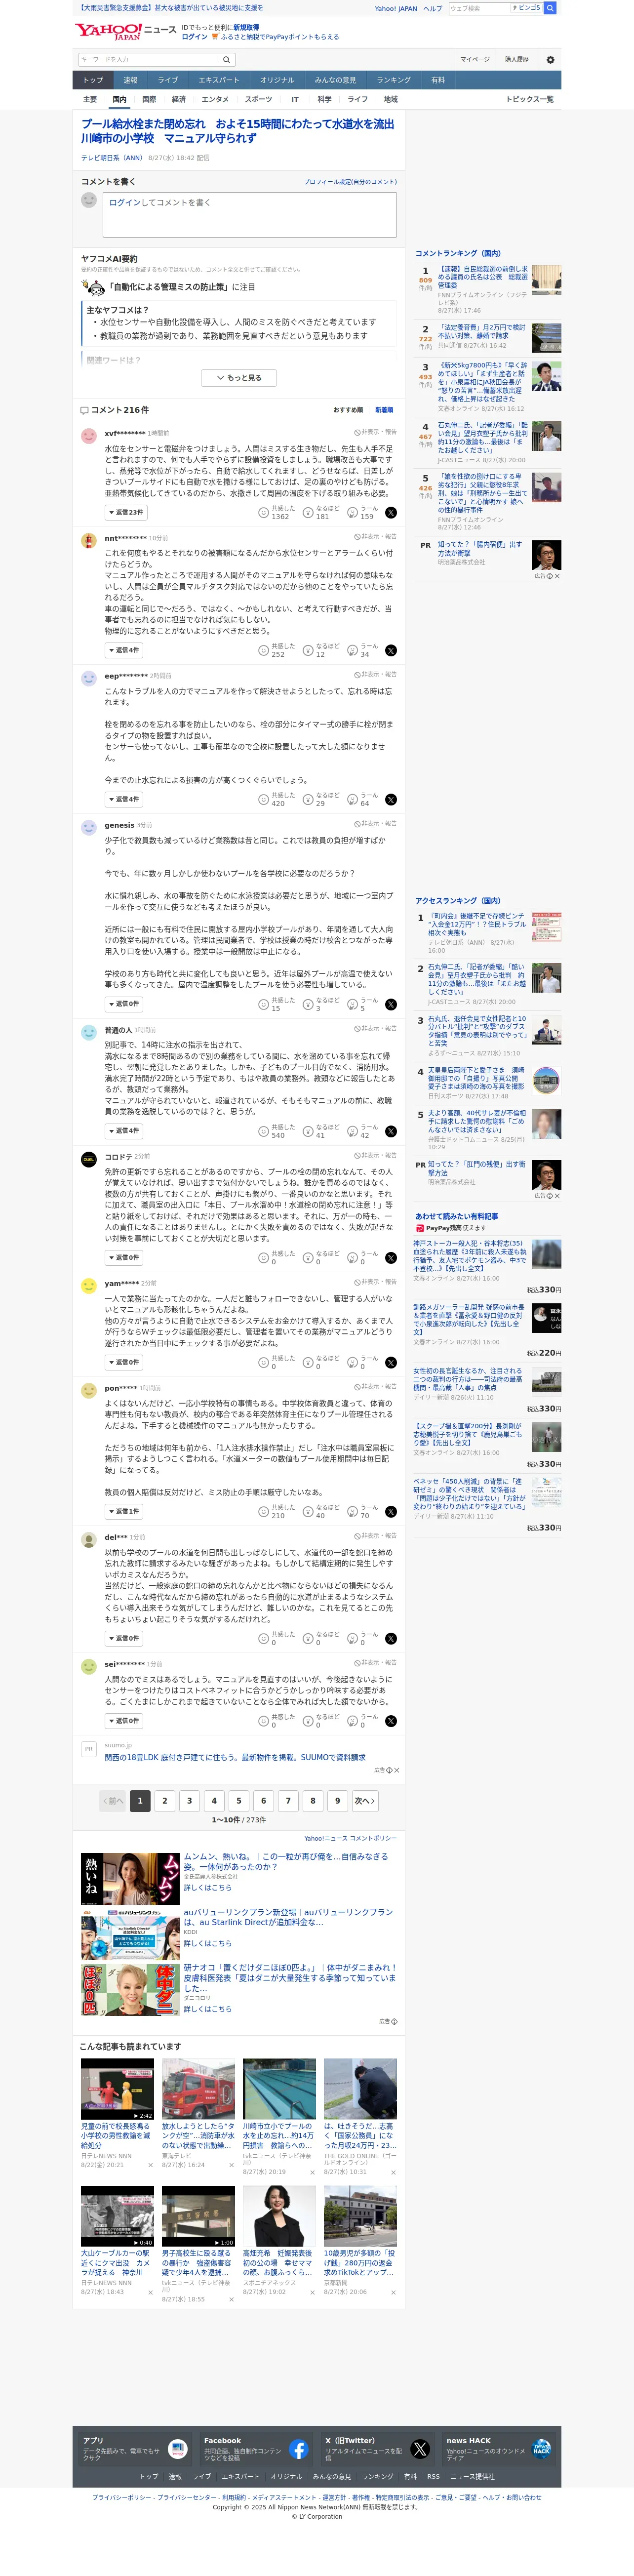Click the ログイン link in header
This screenshot has height=2576, width=634.
click(x=194, y=37)
